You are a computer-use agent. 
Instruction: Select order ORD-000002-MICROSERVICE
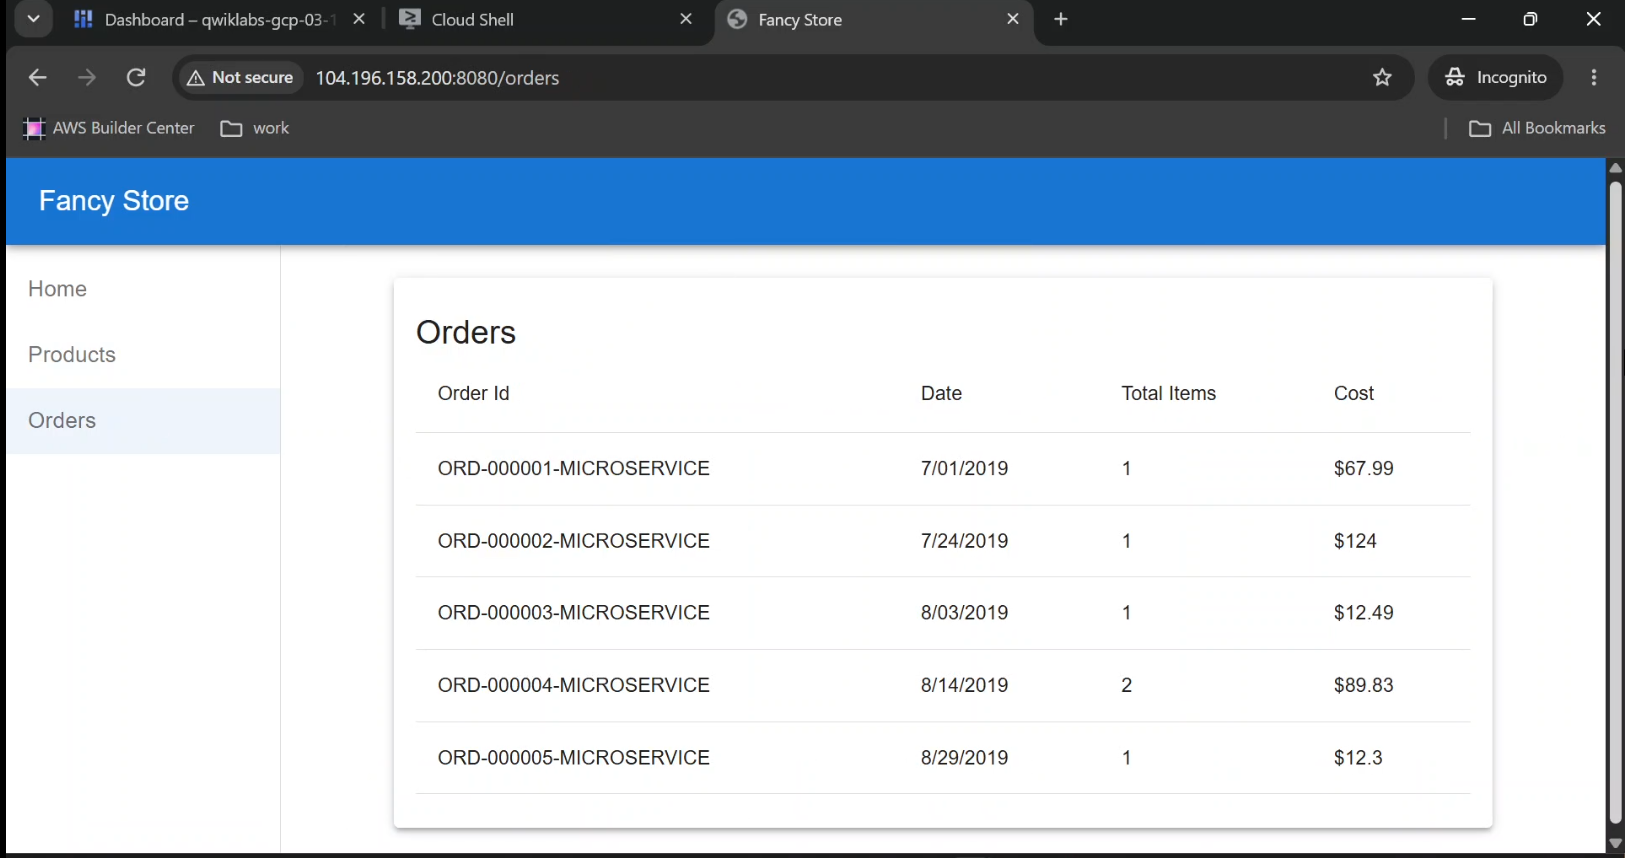[x=573, y=541]
